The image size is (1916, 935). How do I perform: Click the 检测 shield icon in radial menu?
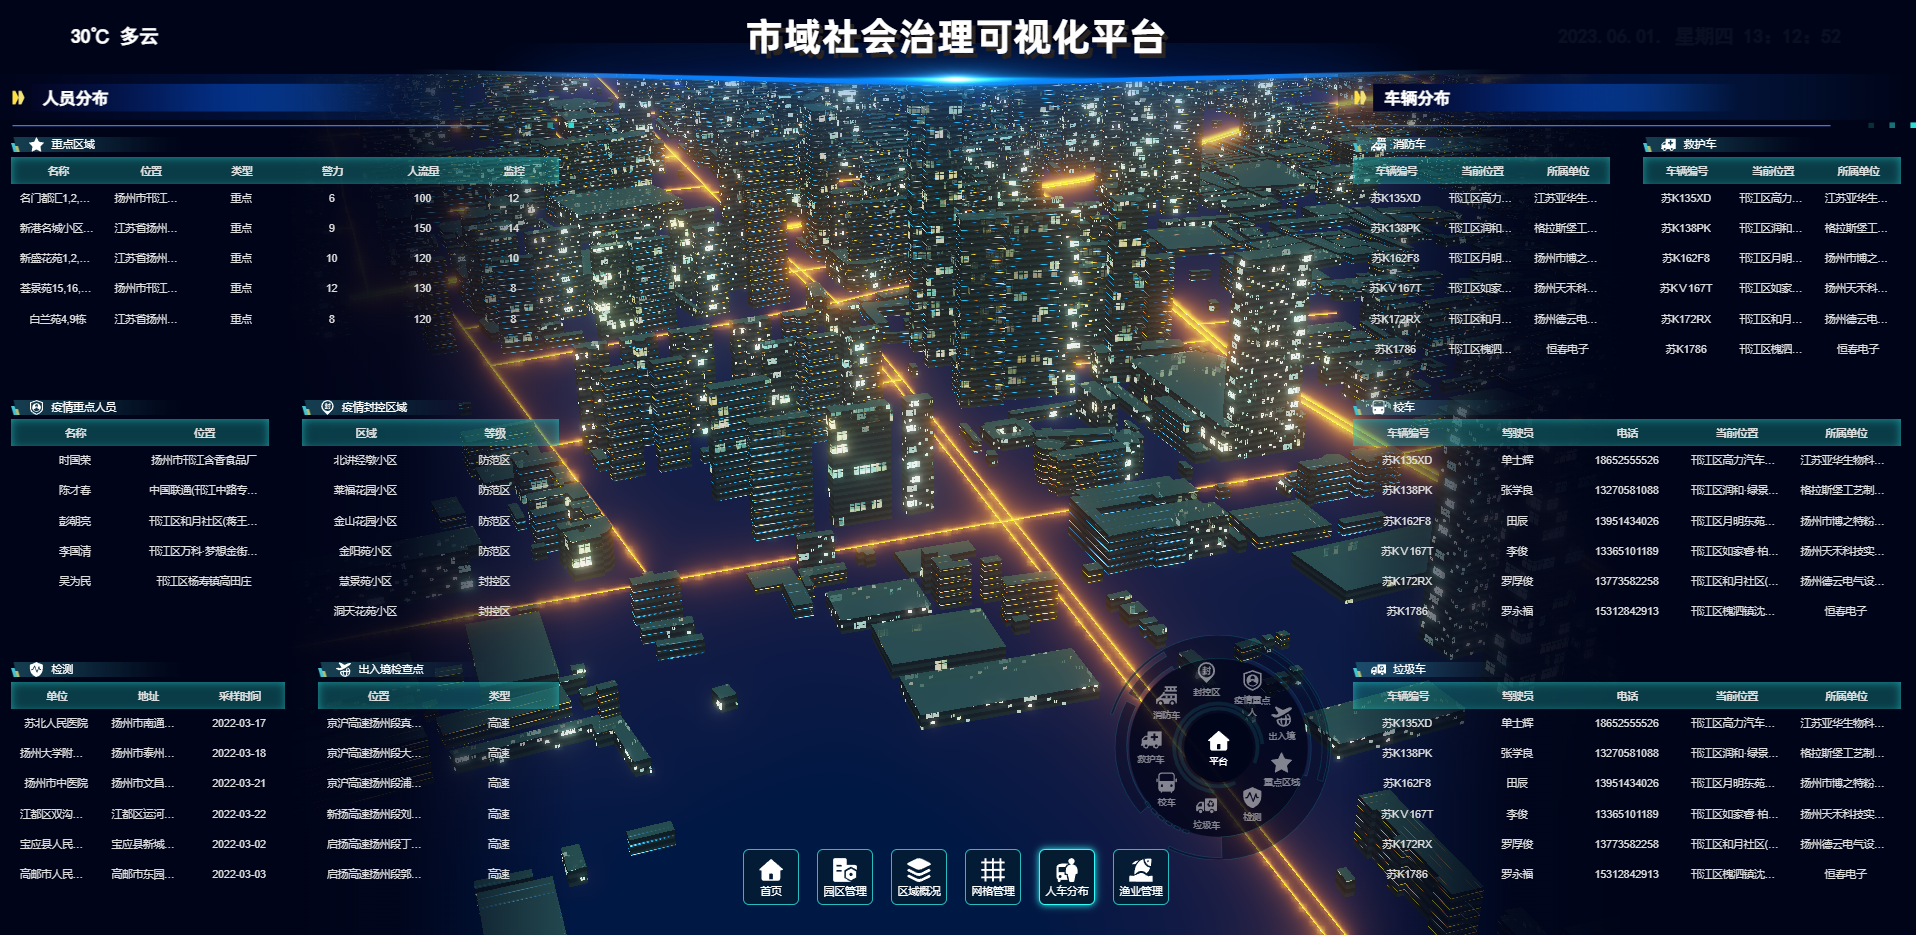1252,799
